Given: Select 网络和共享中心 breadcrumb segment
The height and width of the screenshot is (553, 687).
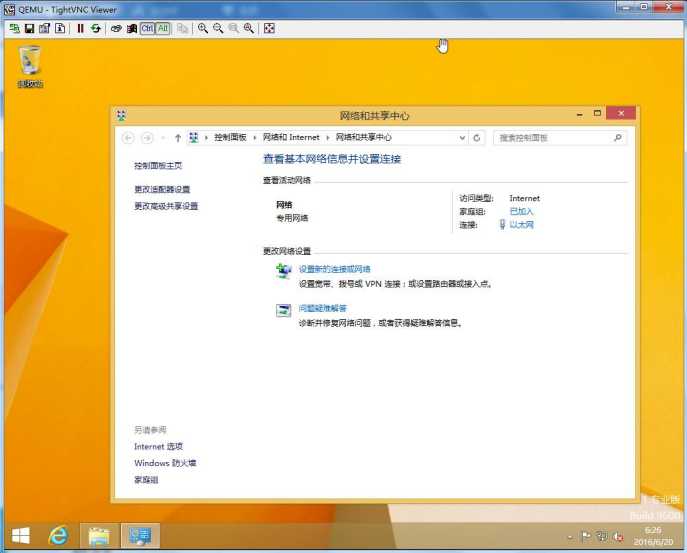Looking at the screenshot, I should [364, 138].
